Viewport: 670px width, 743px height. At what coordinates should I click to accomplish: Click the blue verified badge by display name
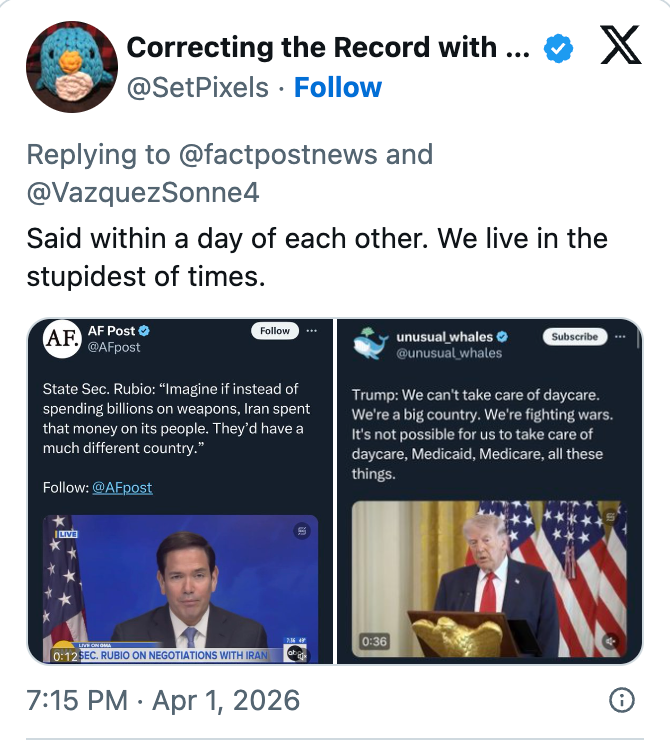click(x=557, y=47)
